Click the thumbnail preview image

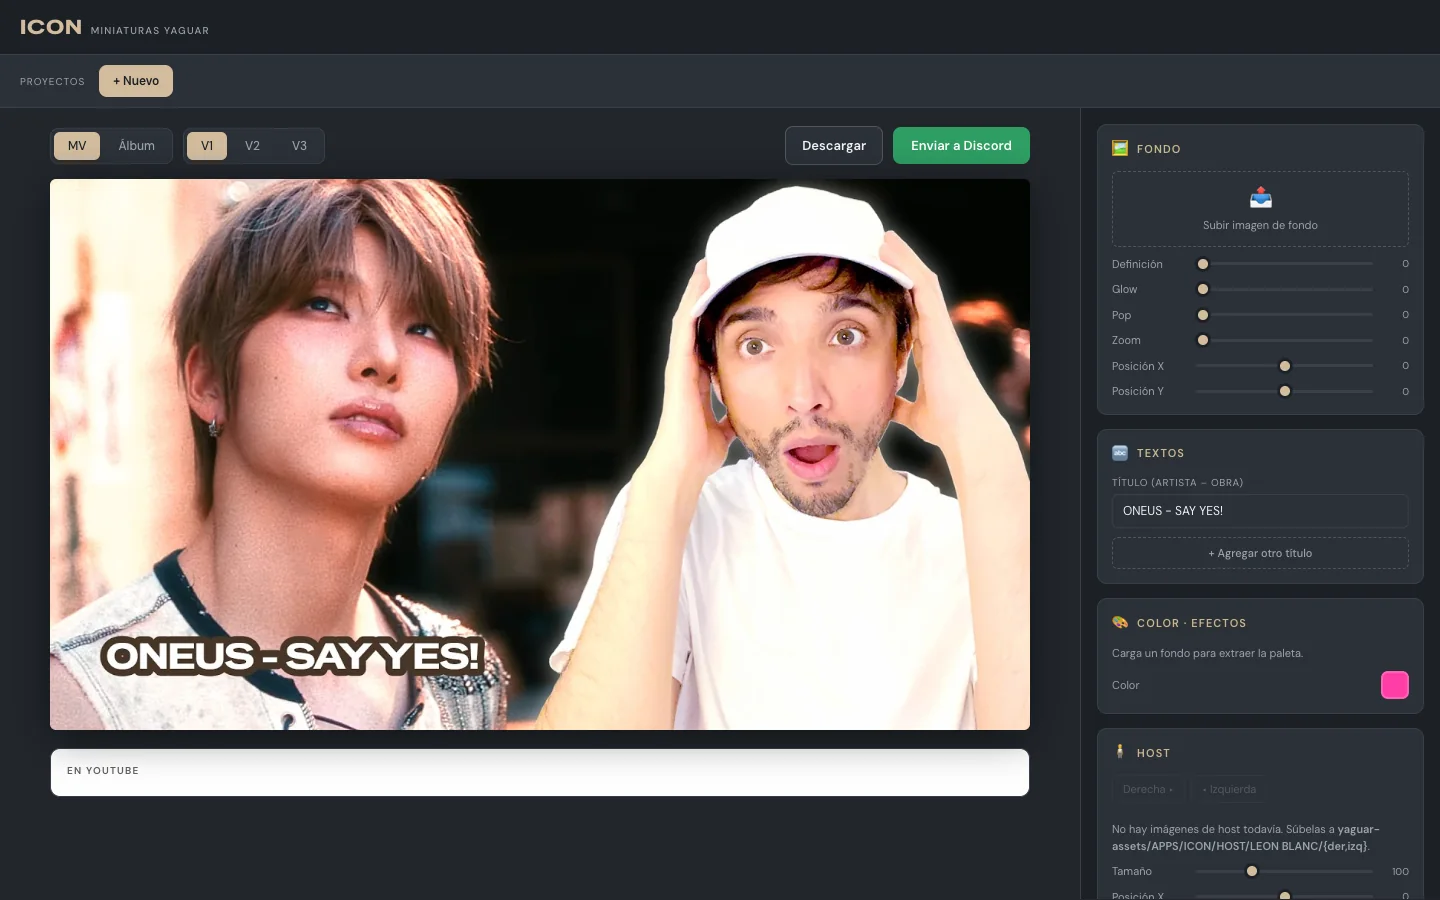[x=540, y=454]
